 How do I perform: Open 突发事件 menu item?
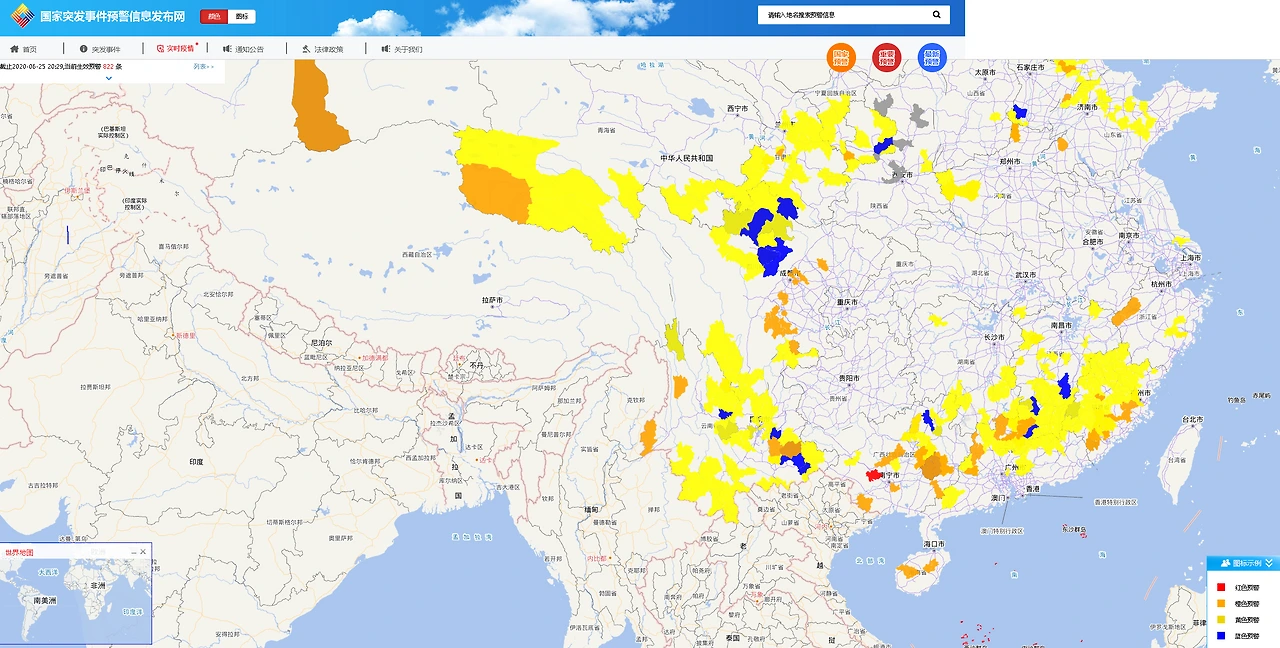pyautogui.click(x=99, y=49)
